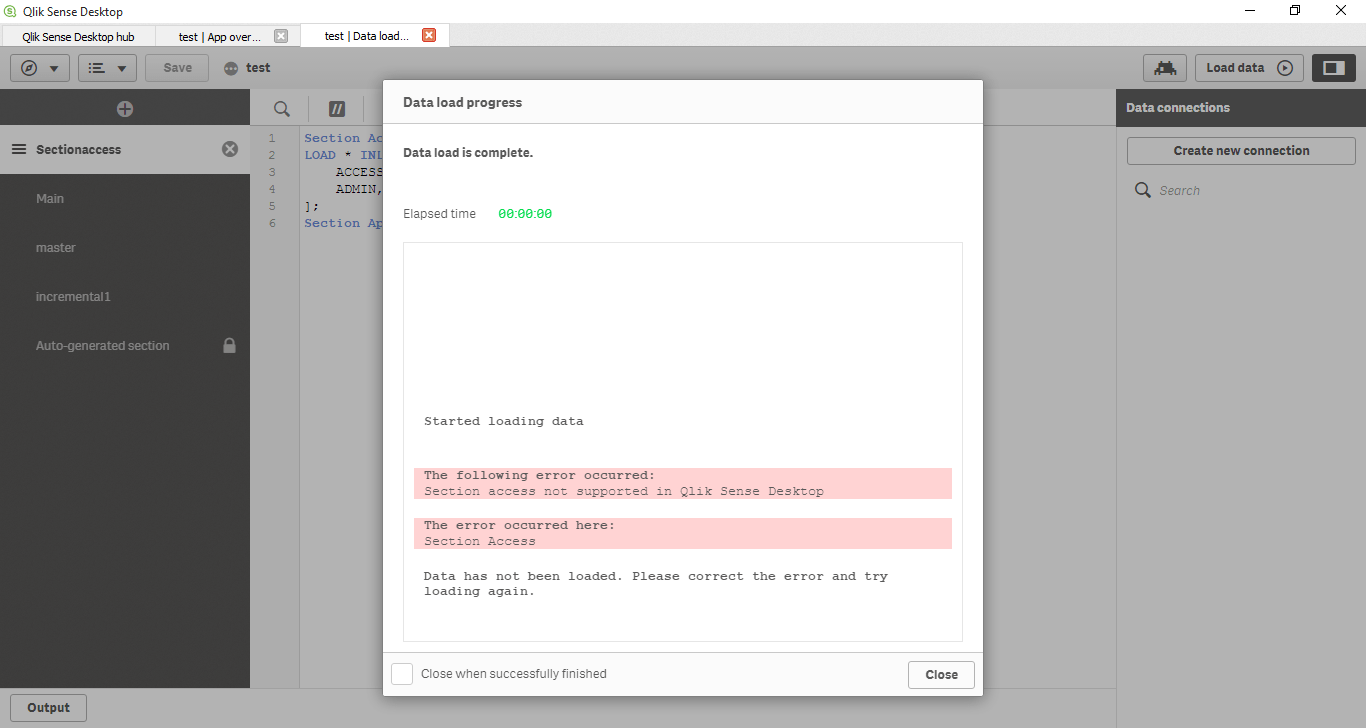The height and width of the screenshot is (728, 1366).
Task: Minimize the Qlik Sense Desktop window
Action: coord(1250,11)
